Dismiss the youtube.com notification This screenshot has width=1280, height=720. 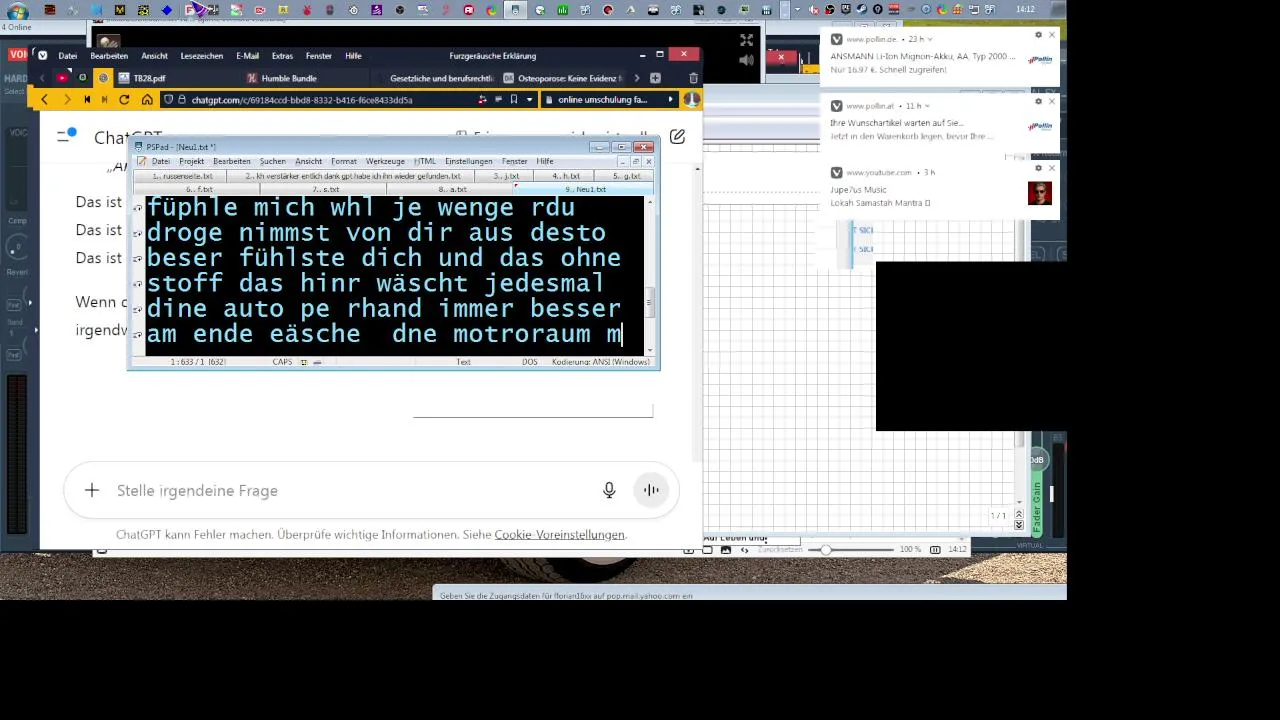click(x=1051, y=168)
